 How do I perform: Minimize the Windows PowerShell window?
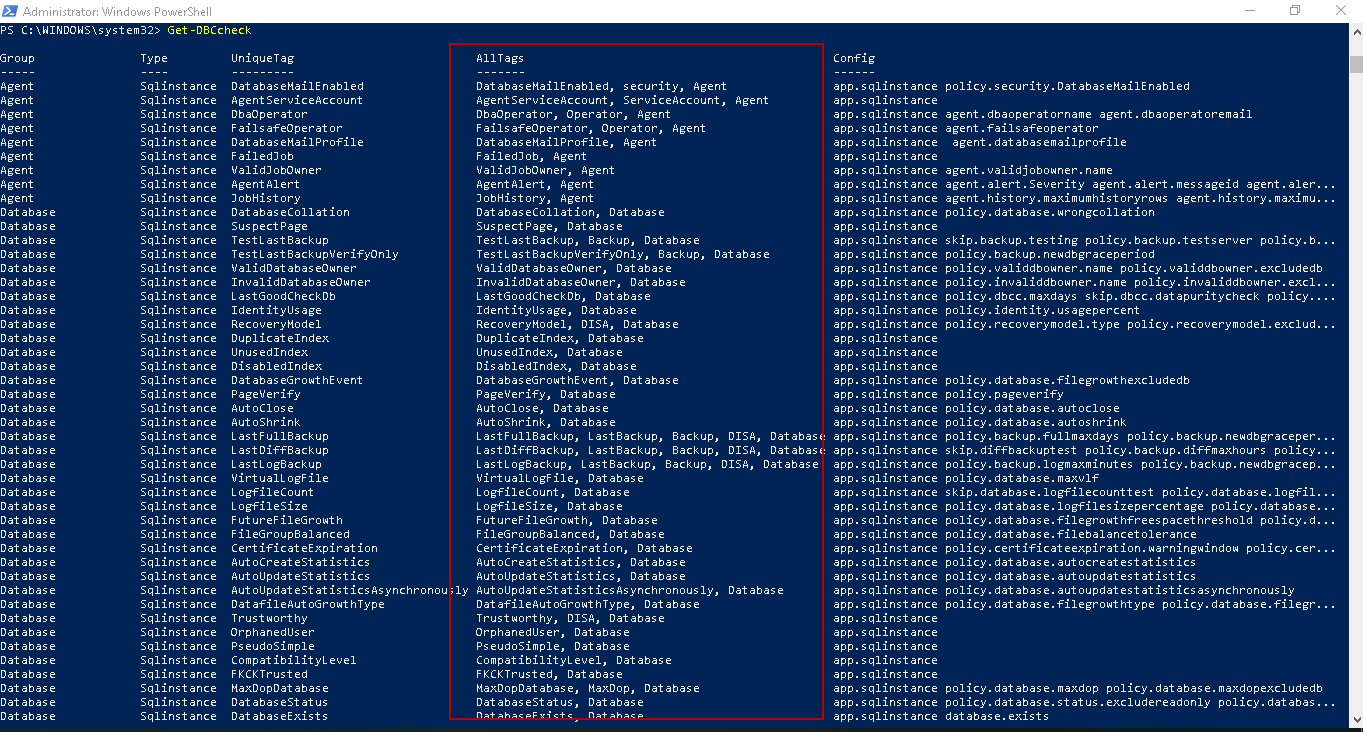1250,11
